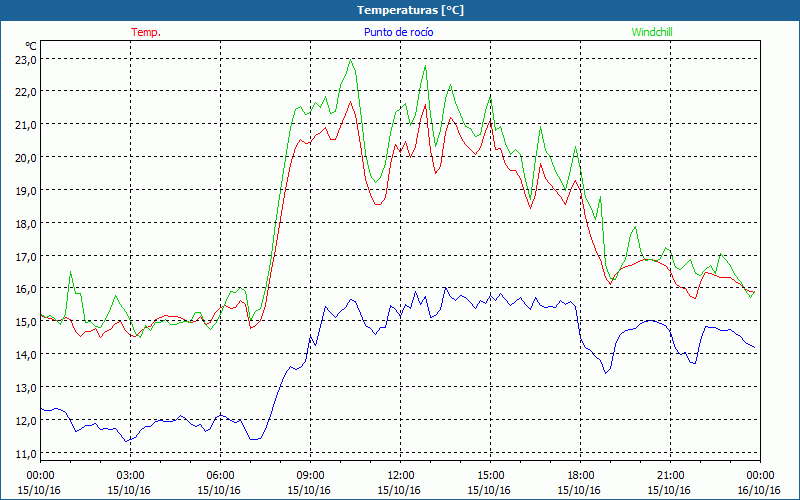The height and width of the screenshot is (500, 800).
Task: Click the 21:00 time axis label
Action: pos(670,476)
